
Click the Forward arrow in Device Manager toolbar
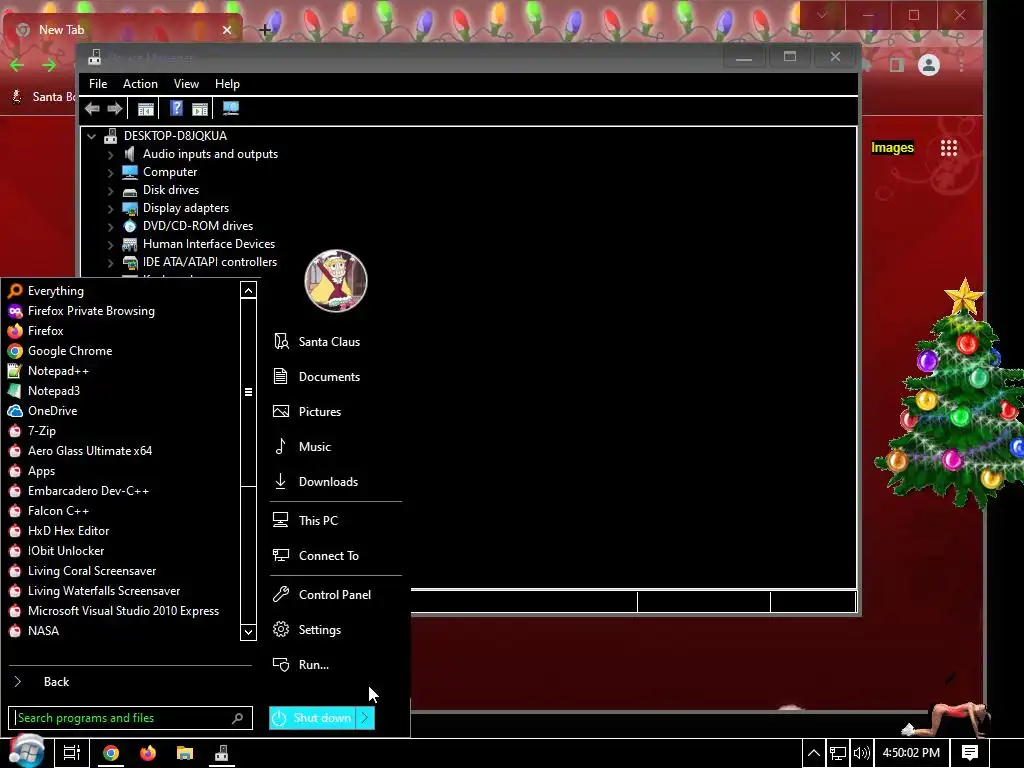pyautogui.click(x=115, y=108)
